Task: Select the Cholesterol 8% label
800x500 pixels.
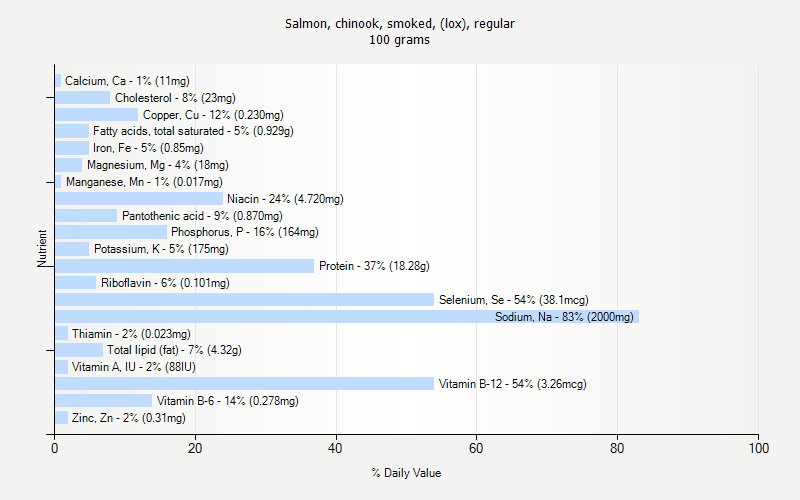Action: (x=175, y=98)
